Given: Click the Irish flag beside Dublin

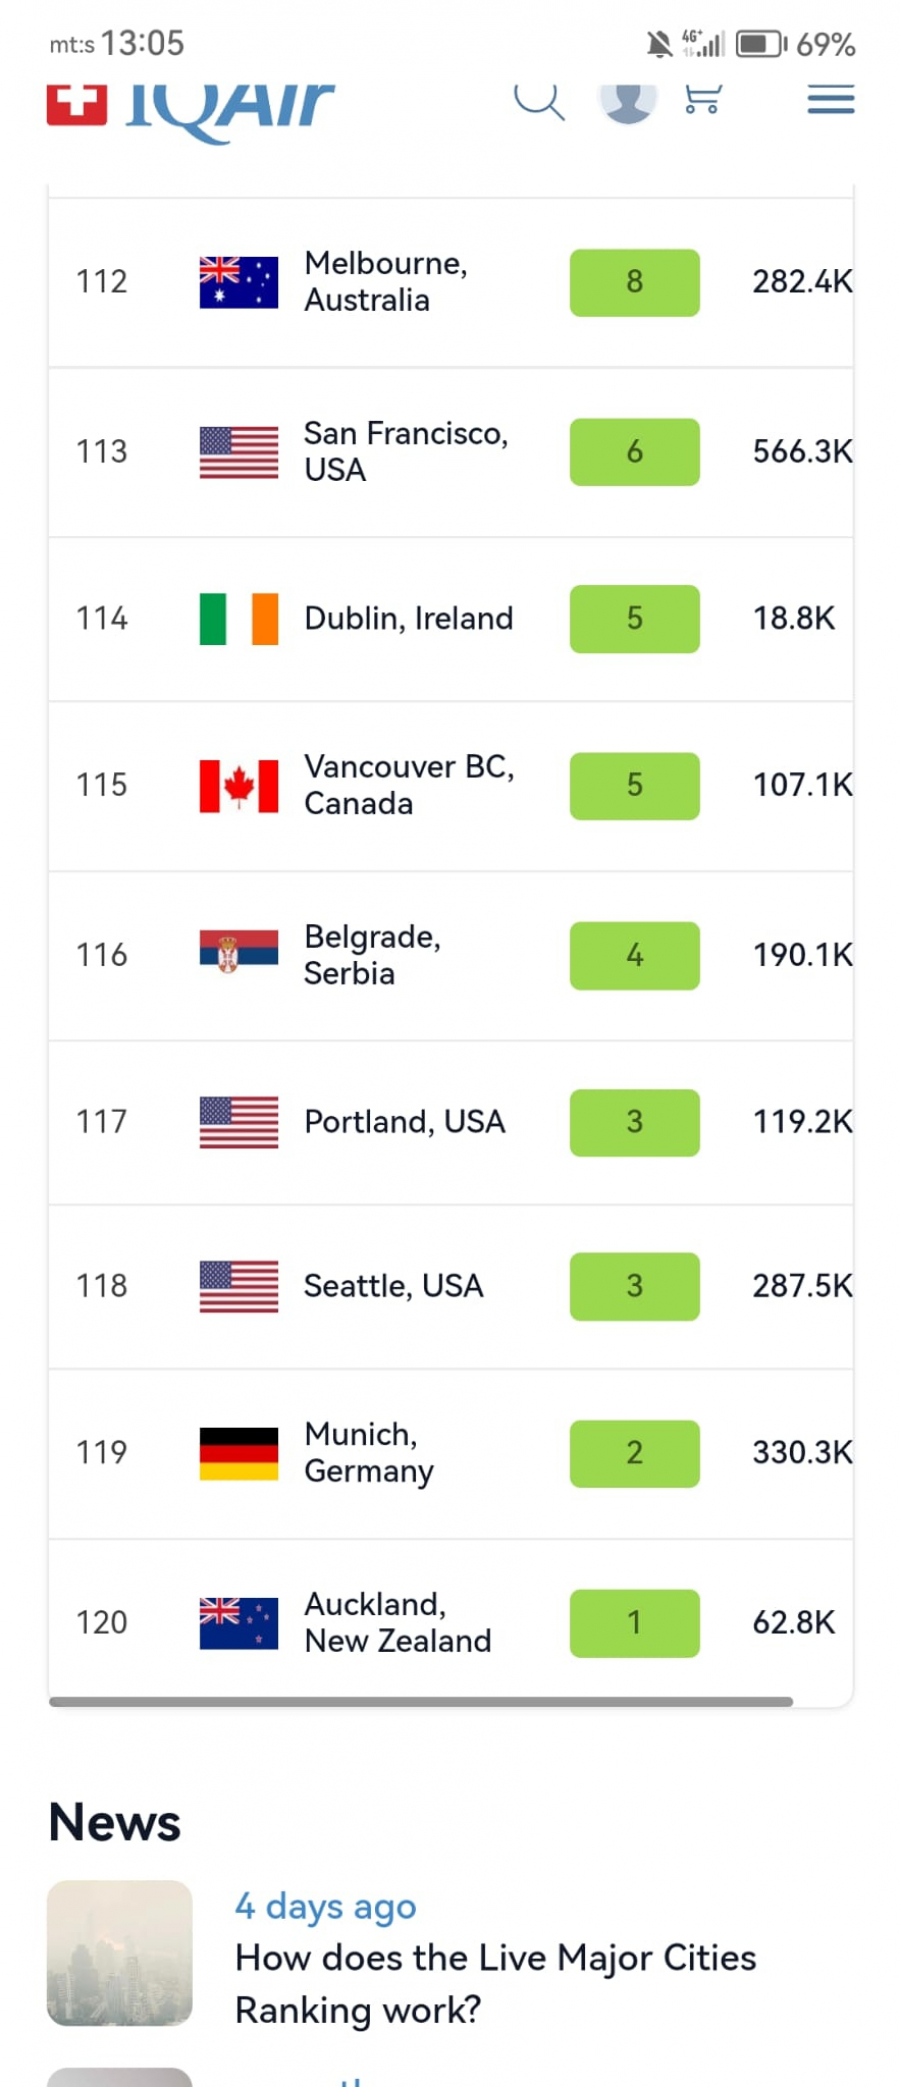Looking at the screenshot, I should 238,619.
